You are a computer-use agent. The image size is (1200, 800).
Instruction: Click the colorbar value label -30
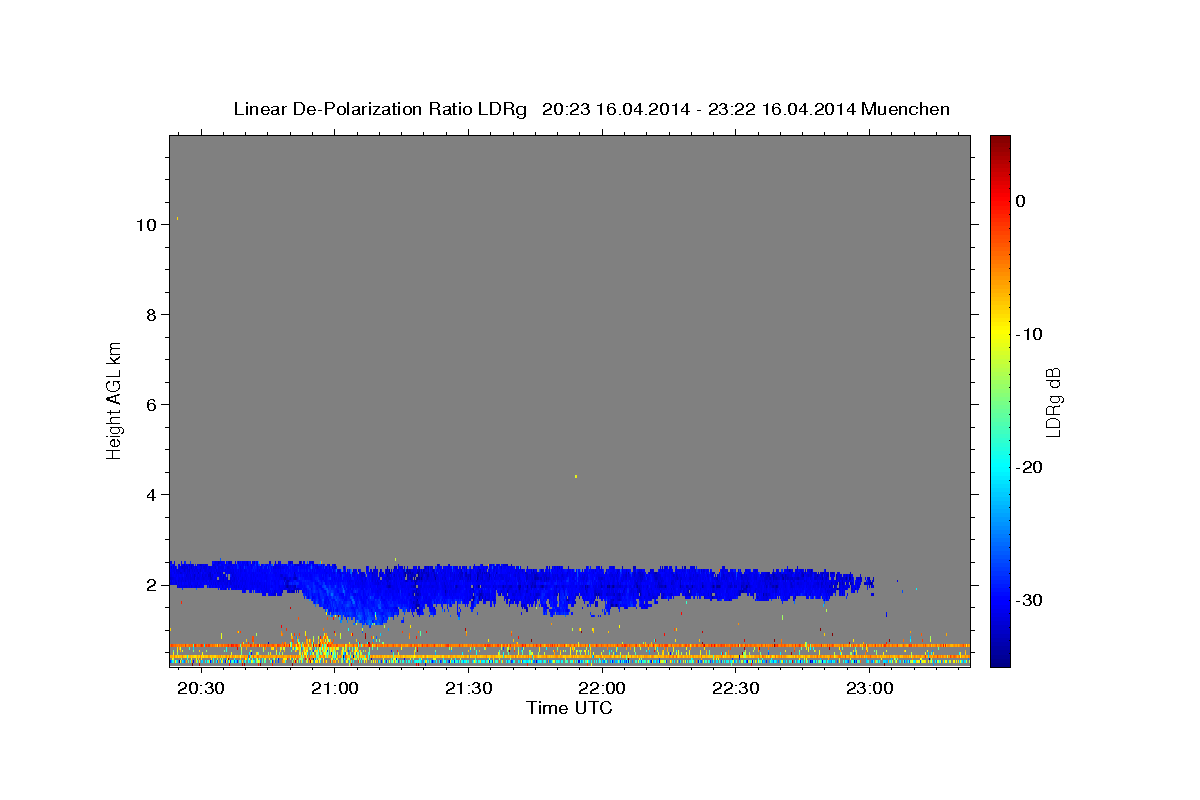pyautogui.click(x=1029, y=600)
